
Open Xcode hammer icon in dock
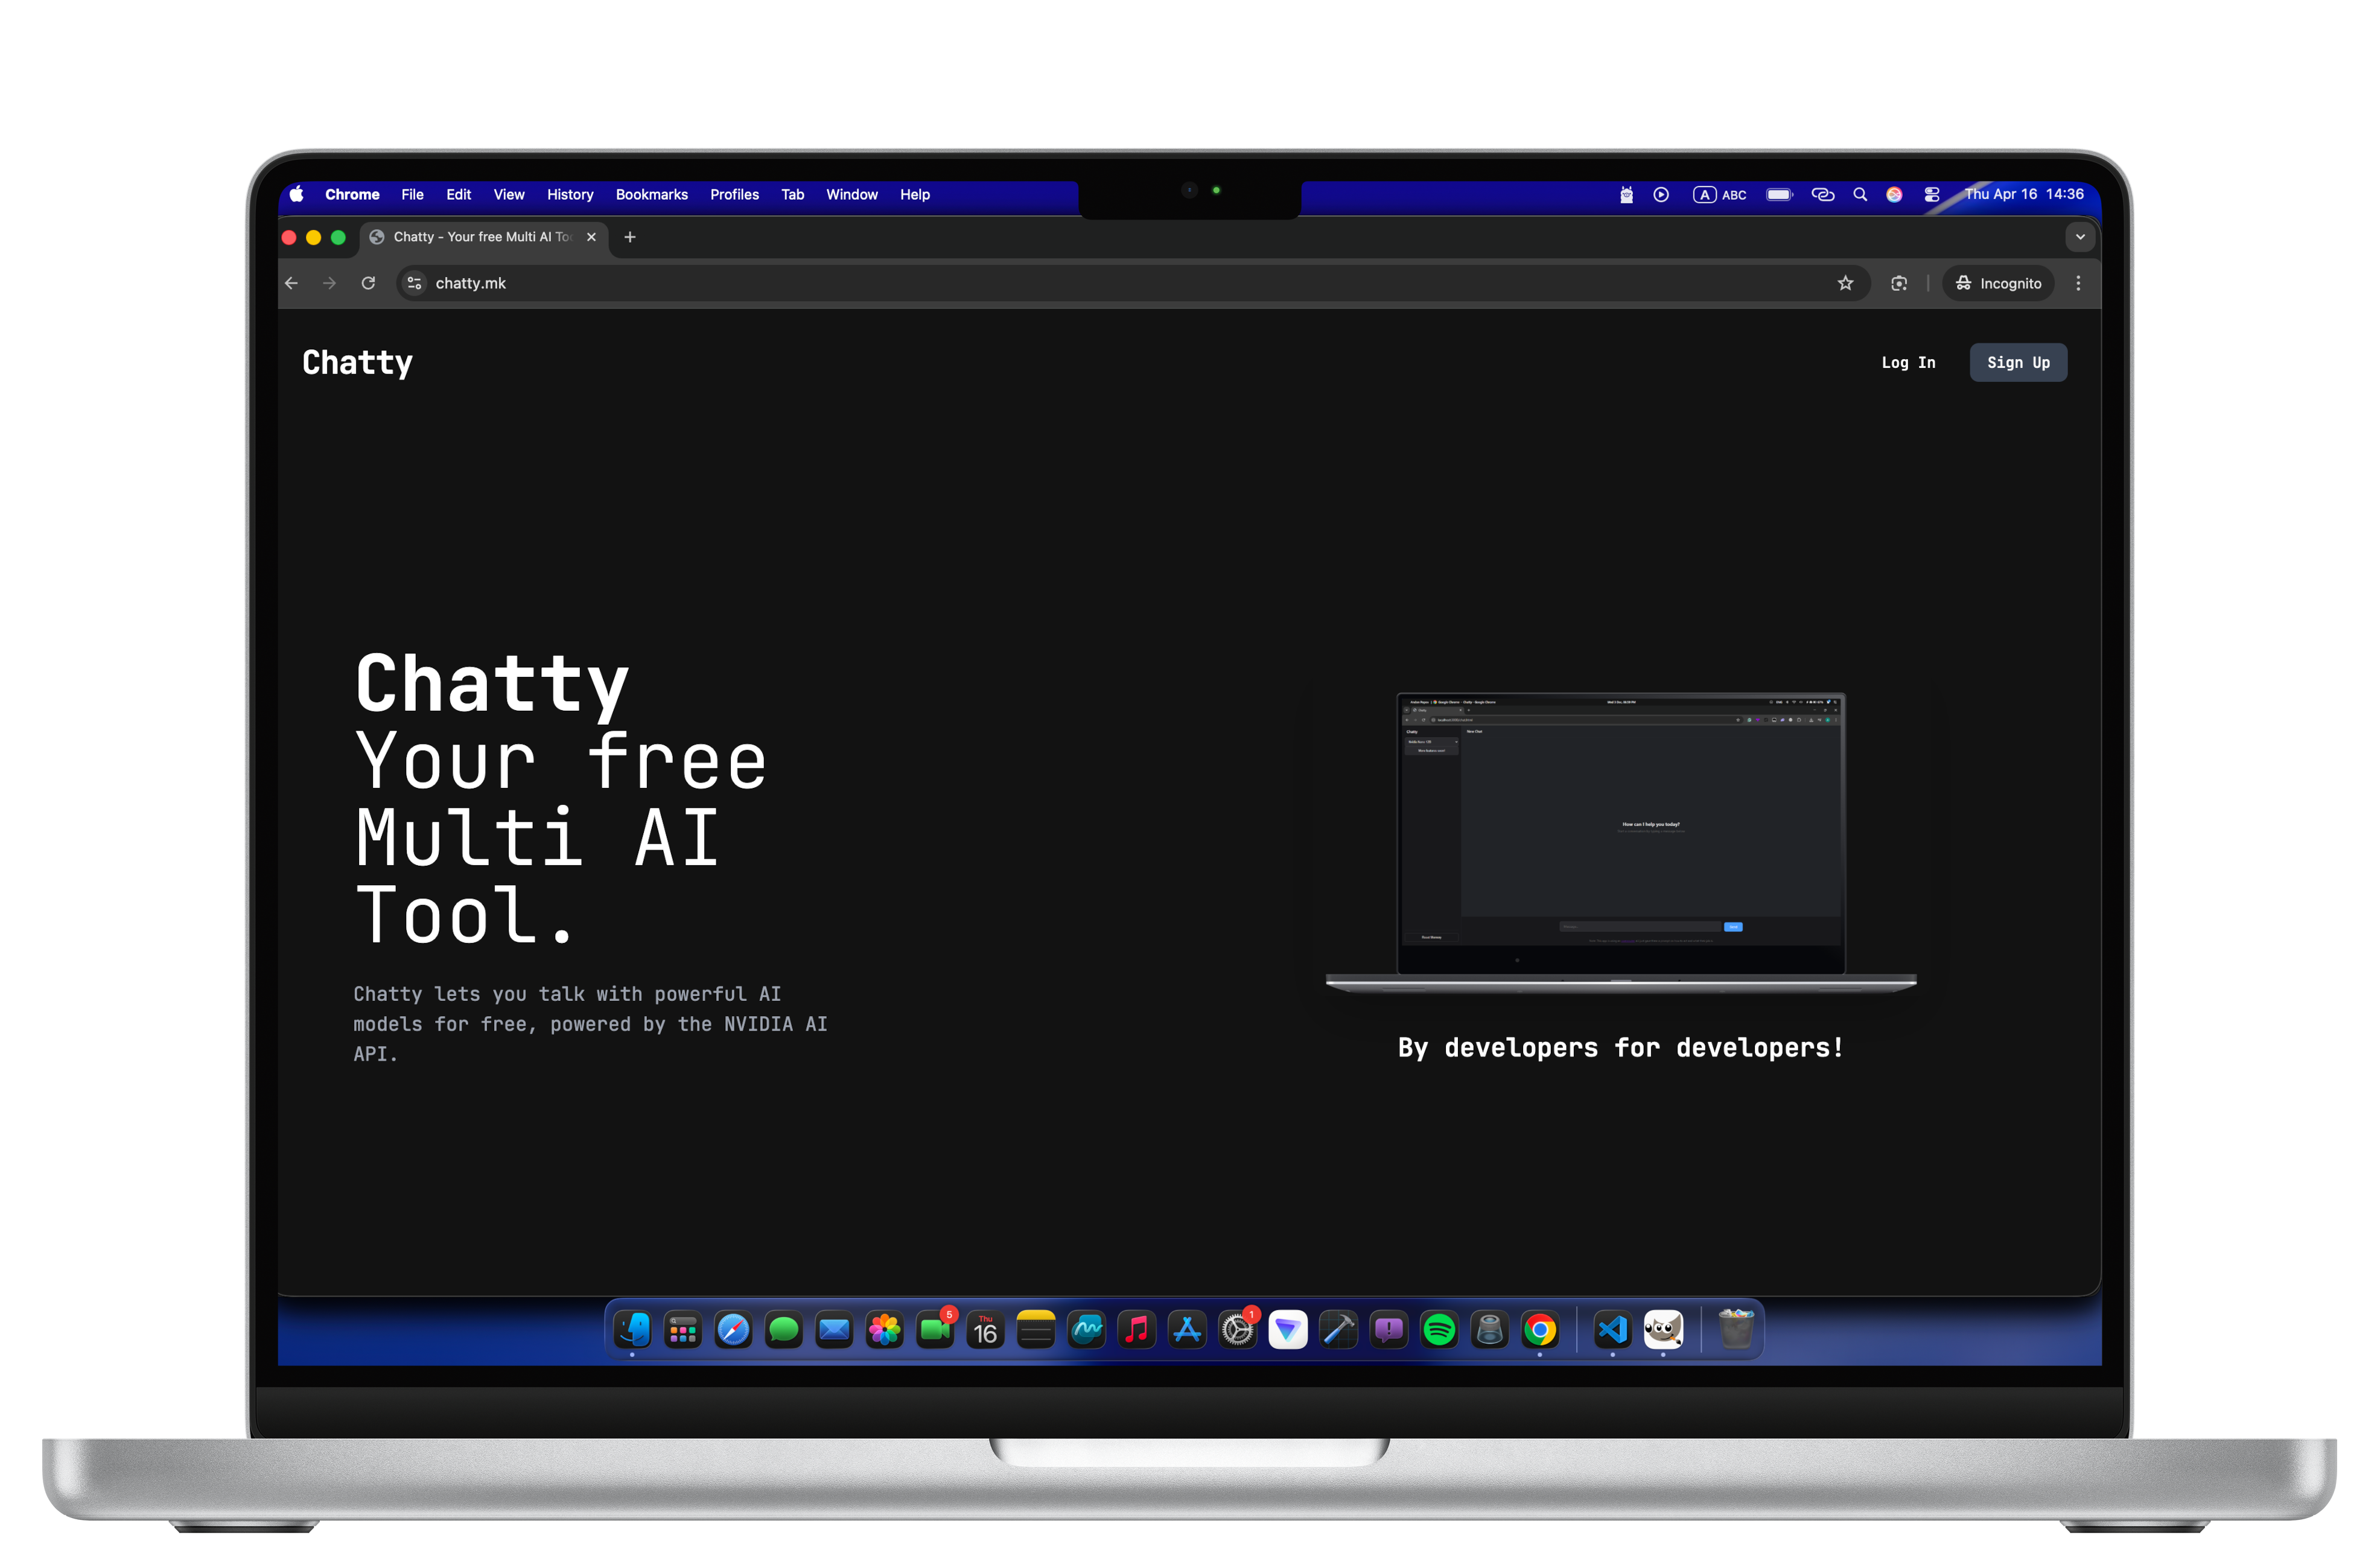[x=1339, y=1330]
